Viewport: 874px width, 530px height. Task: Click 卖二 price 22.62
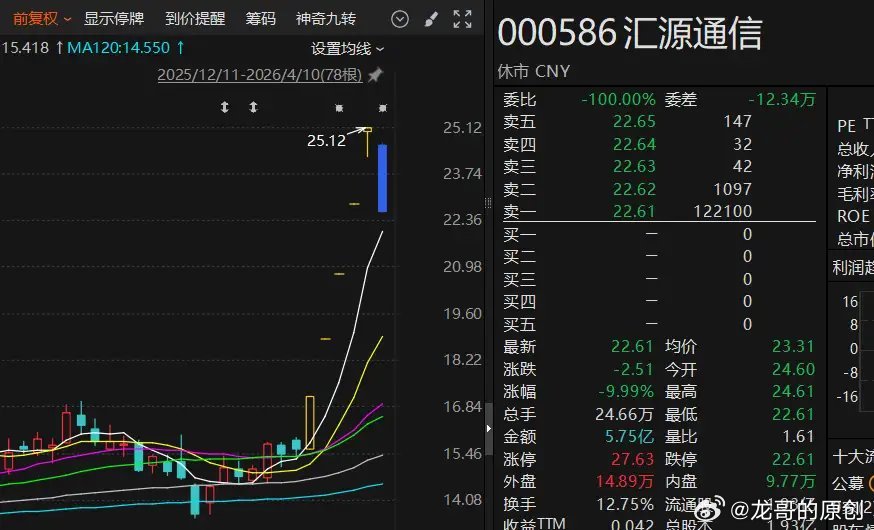click(634, 189)
